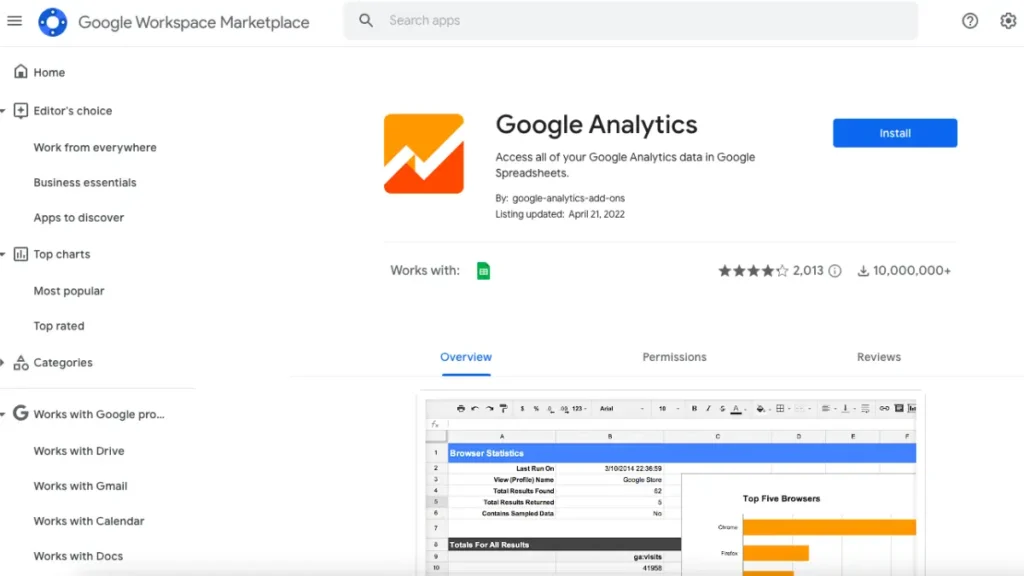
Task: Click the Google Sheets works-with icon
Action: 483,270
